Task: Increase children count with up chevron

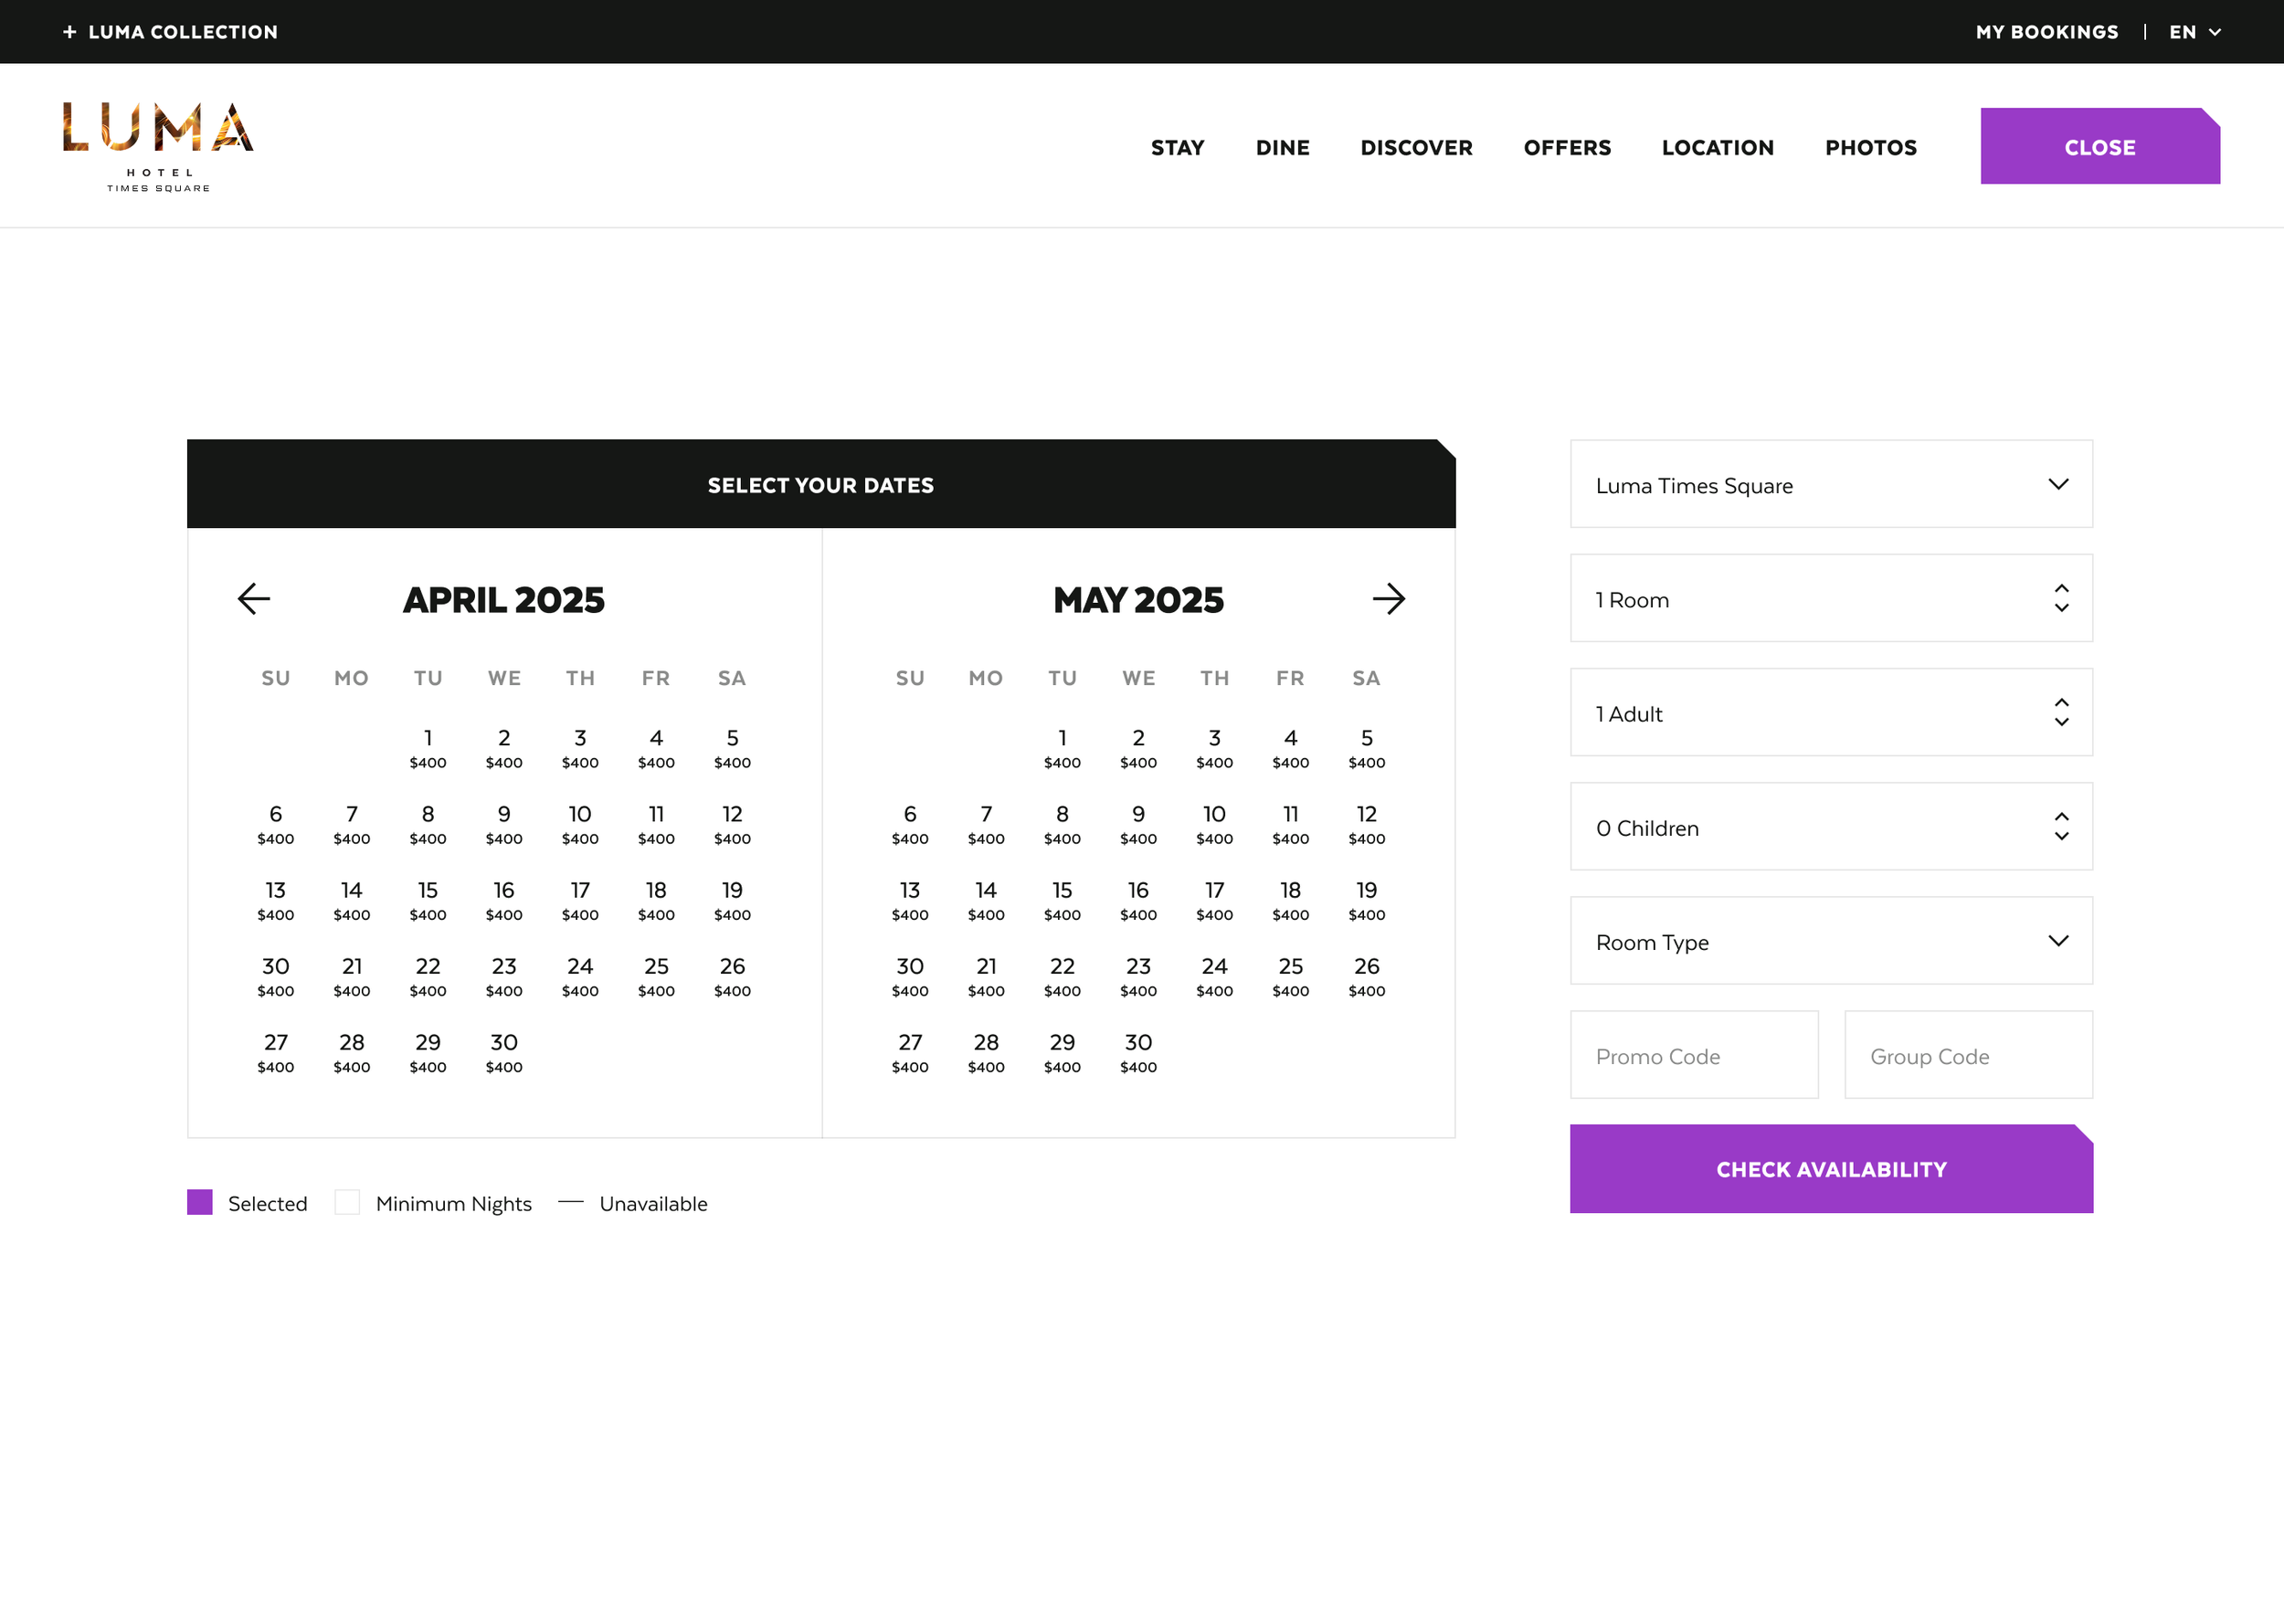Action: (2061, 817)
